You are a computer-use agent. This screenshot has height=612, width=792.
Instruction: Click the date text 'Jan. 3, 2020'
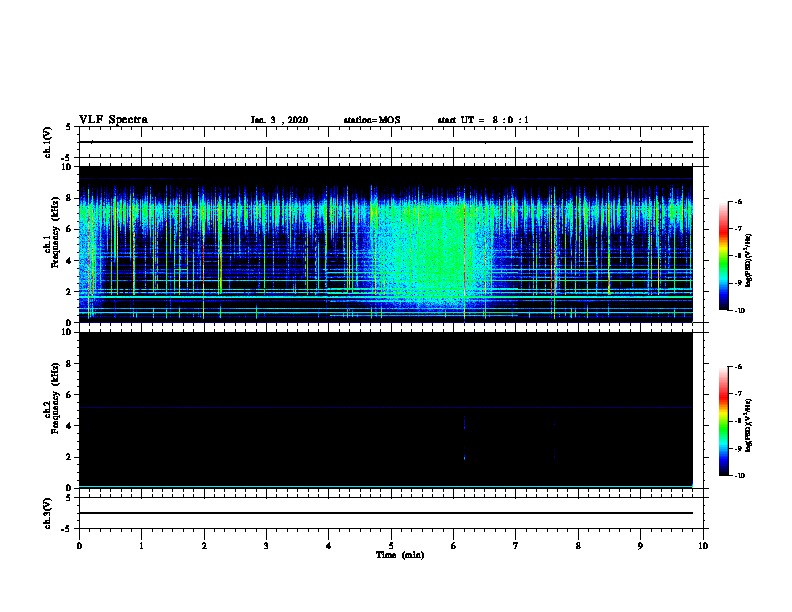coord(279,120)
